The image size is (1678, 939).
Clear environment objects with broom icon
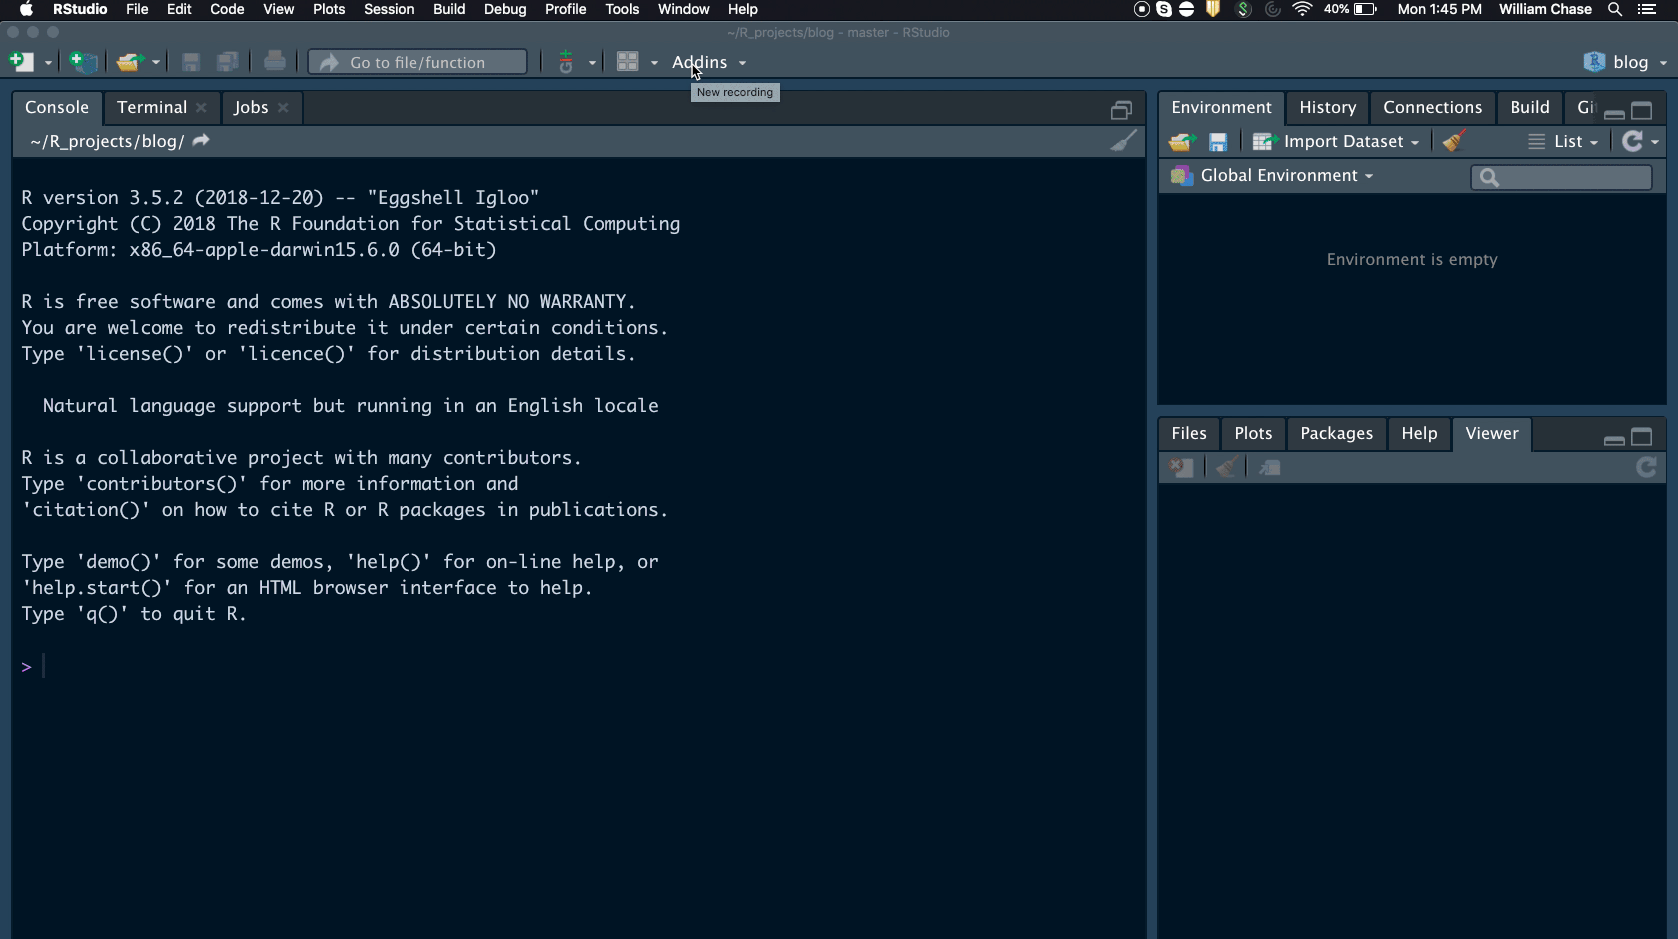click(x=1454, y=141)
